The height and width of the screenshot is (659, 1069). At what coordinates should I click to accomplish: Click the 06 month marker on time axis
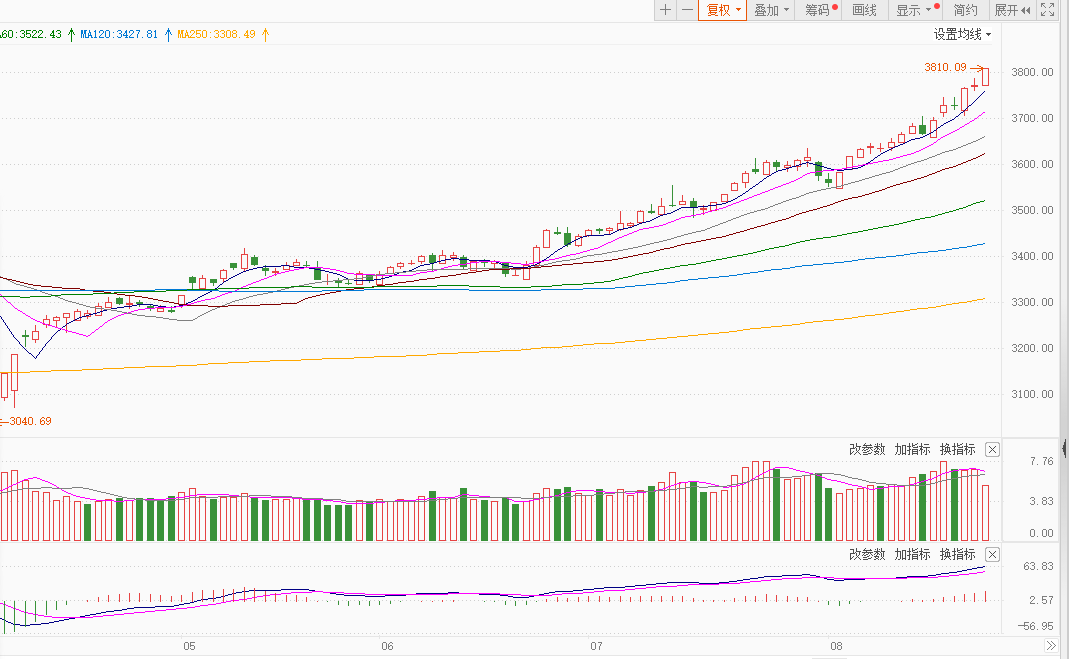click(x=387, y=646)
